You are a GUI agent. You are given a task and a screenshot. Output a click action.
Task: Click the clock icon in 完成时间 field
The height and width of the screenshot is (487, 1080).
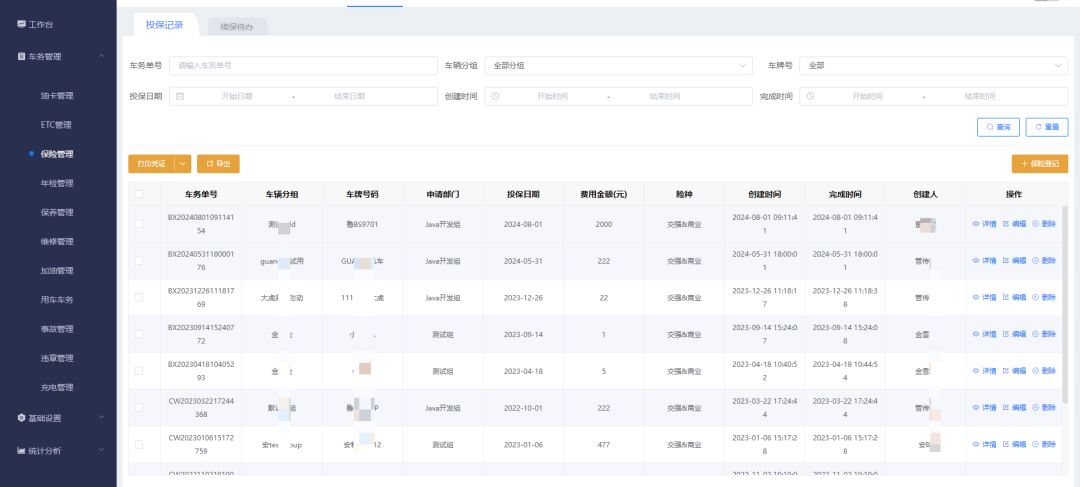810,96
